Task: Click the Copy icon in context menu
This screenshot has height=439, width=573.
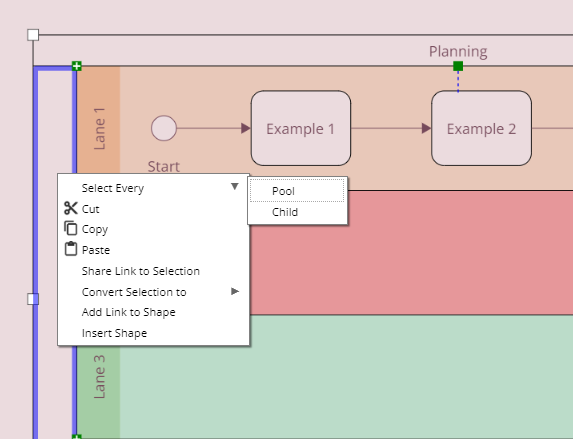Action: [x=71, y=228]
